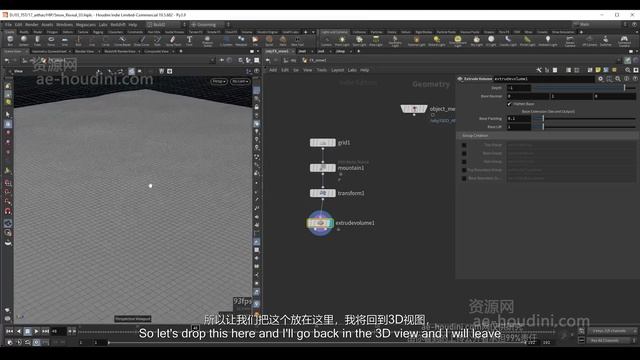Select the Sky Light shelf tool
640x360 pixels.
476,40
